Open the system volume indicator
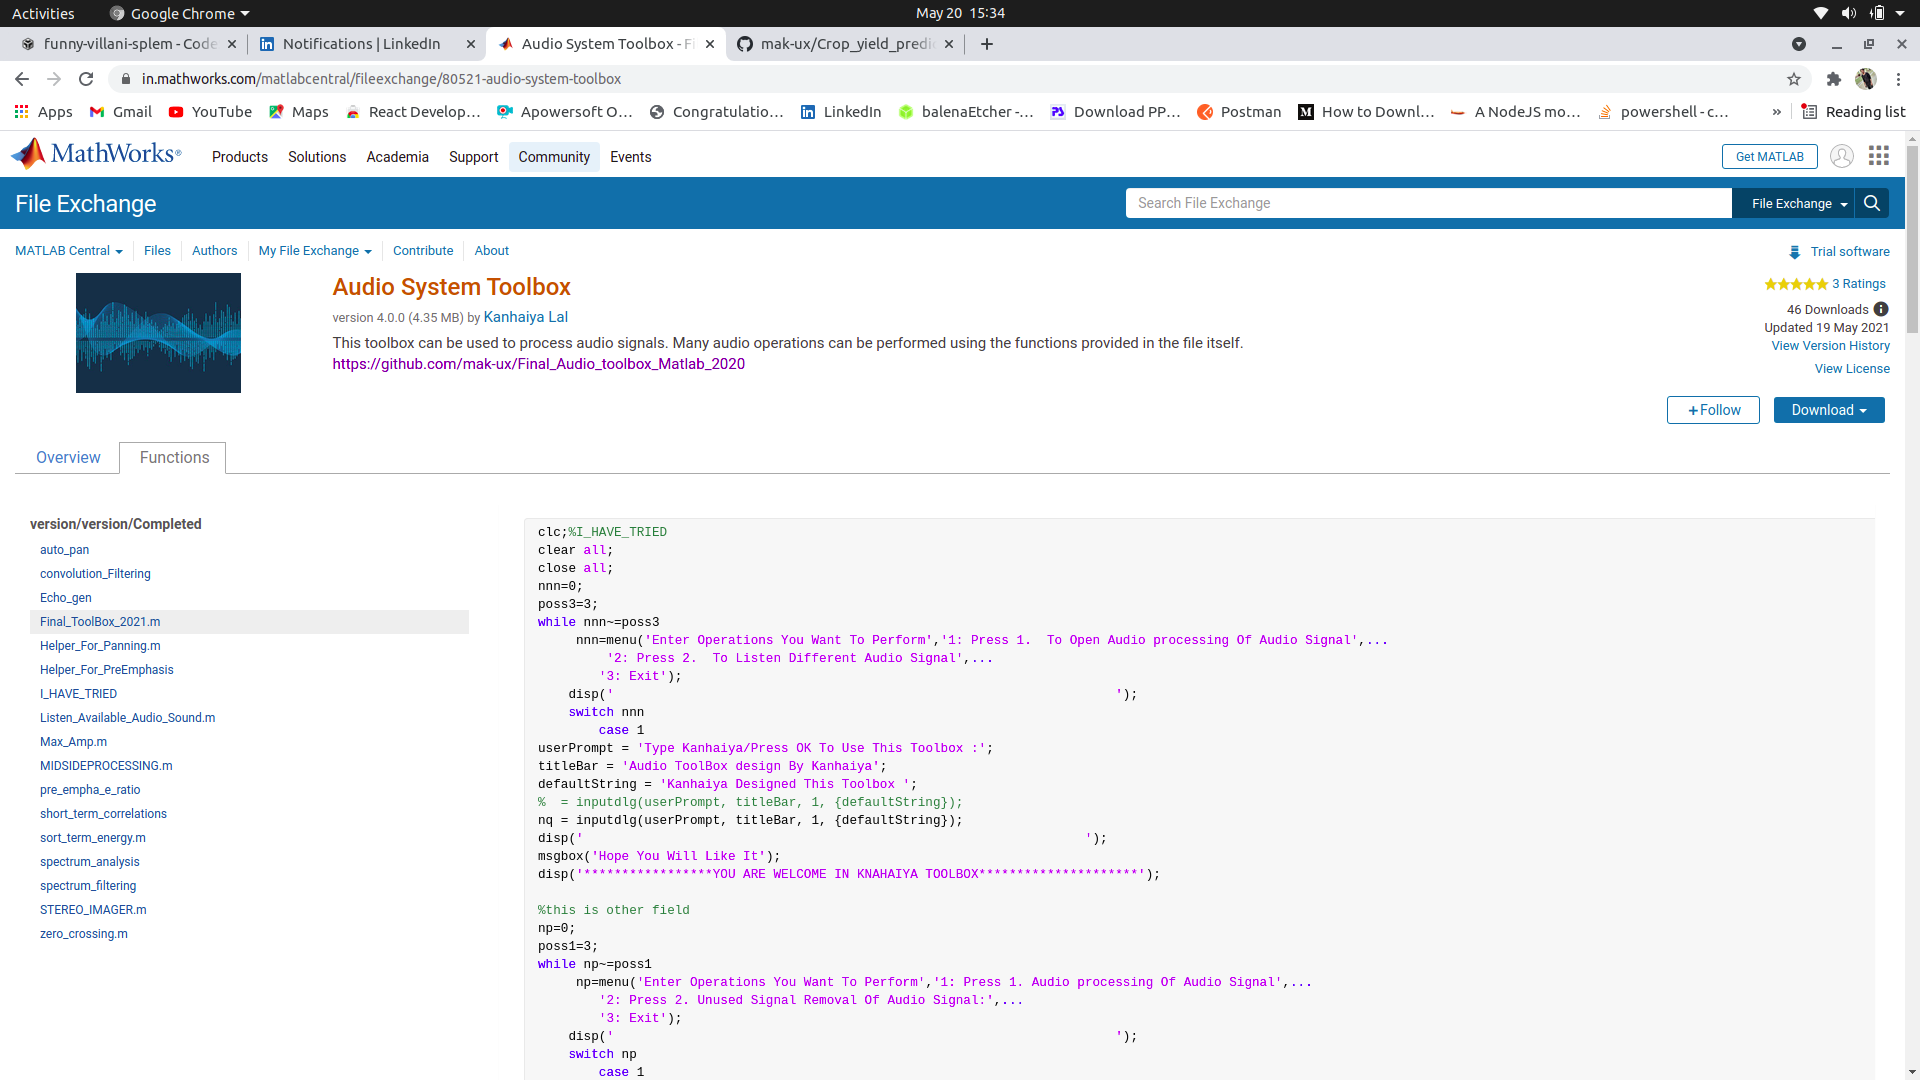 (x=1849, y=13)
